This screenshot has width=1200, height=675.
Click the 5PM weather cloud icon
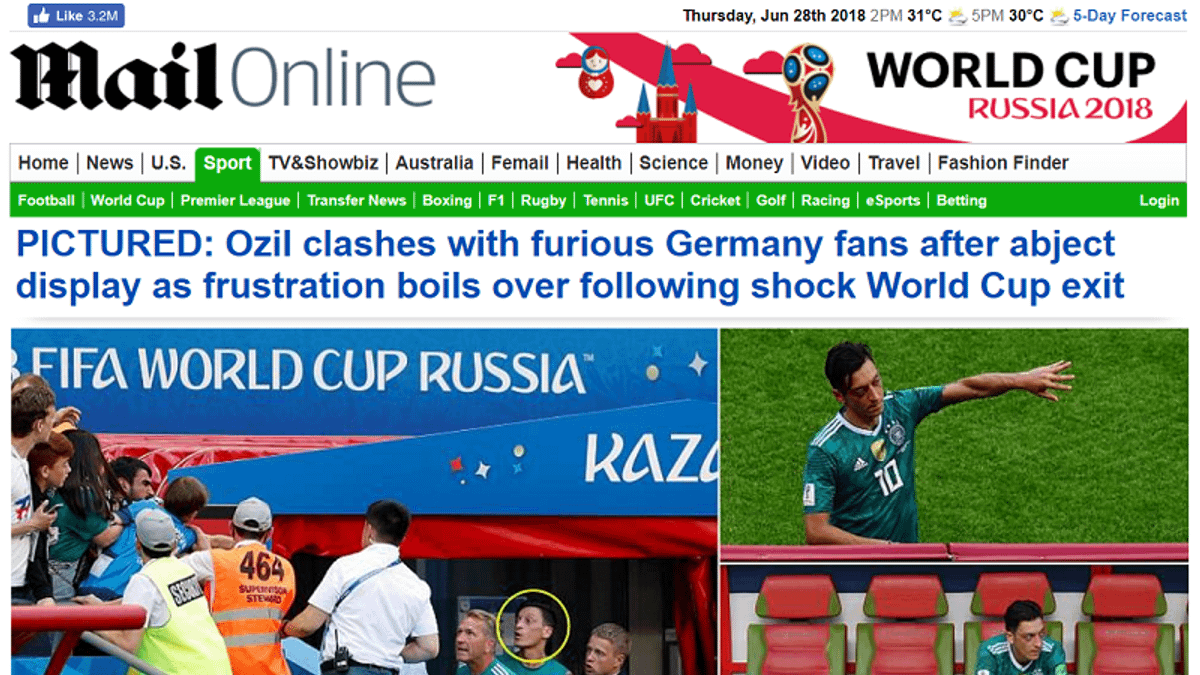pos(1059,16)
